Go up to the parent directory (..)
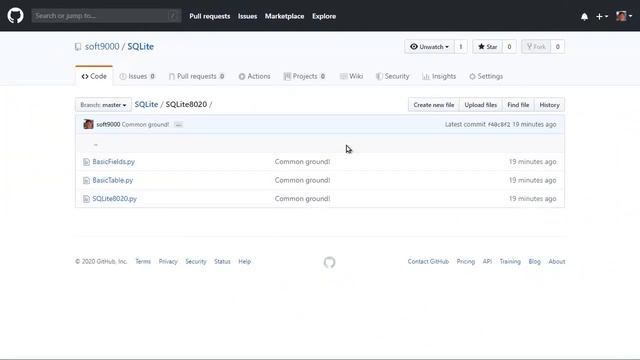This screenshot has height=360, width=640. point(96,144)
